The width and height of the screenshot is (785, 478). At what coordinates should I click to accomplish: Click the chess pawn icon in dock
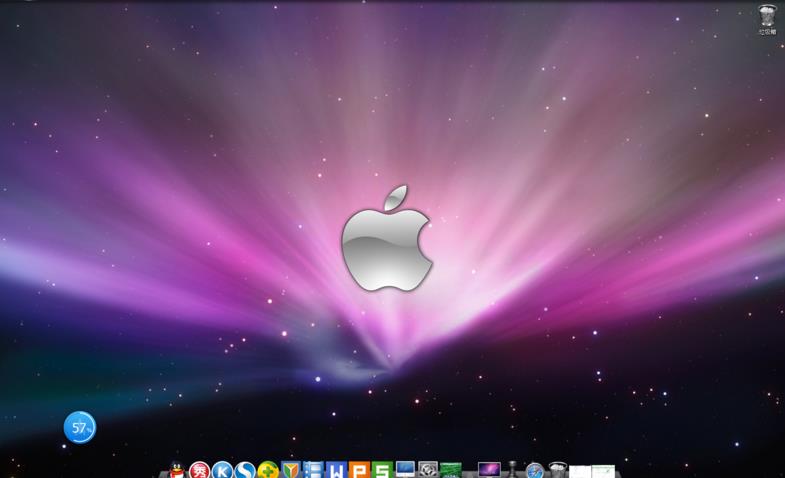tap(513, 469)
